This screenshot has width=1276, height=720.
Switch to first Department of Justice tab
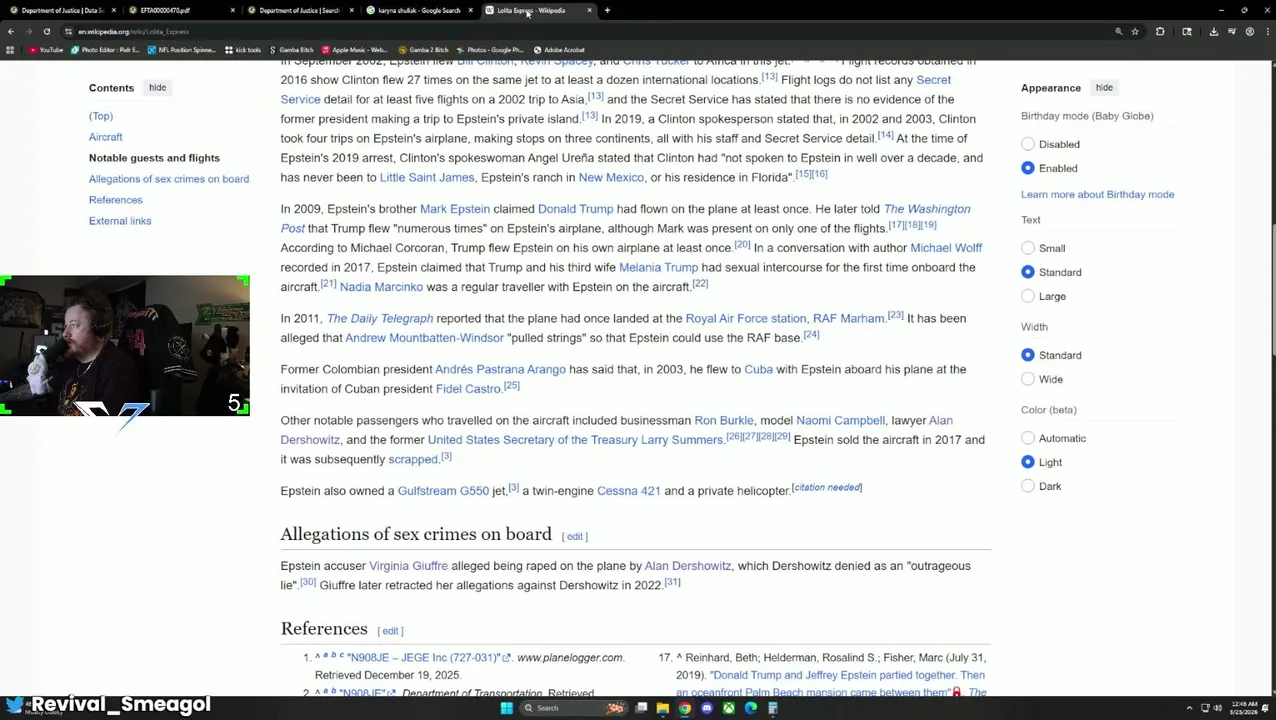click(62, 10)
